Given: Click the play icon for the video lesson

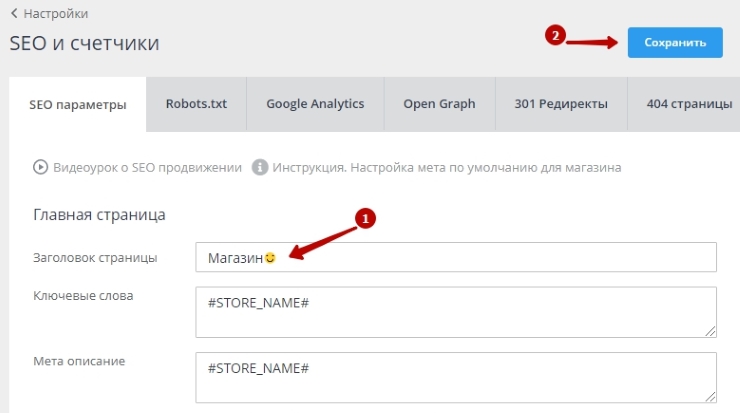Looking at the screenshot, I should pos(41,167).
